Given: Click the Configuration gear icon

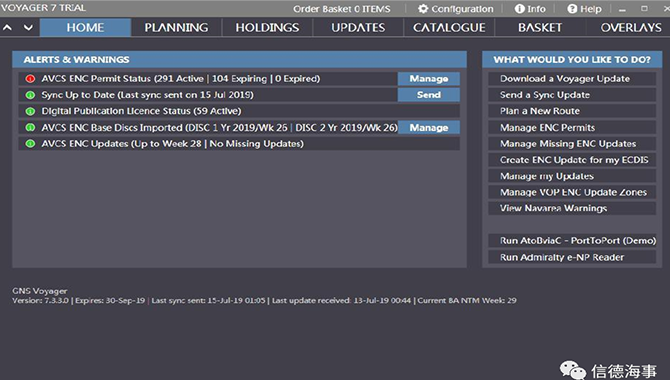Looking at the screenshot, I should point(423,9).
